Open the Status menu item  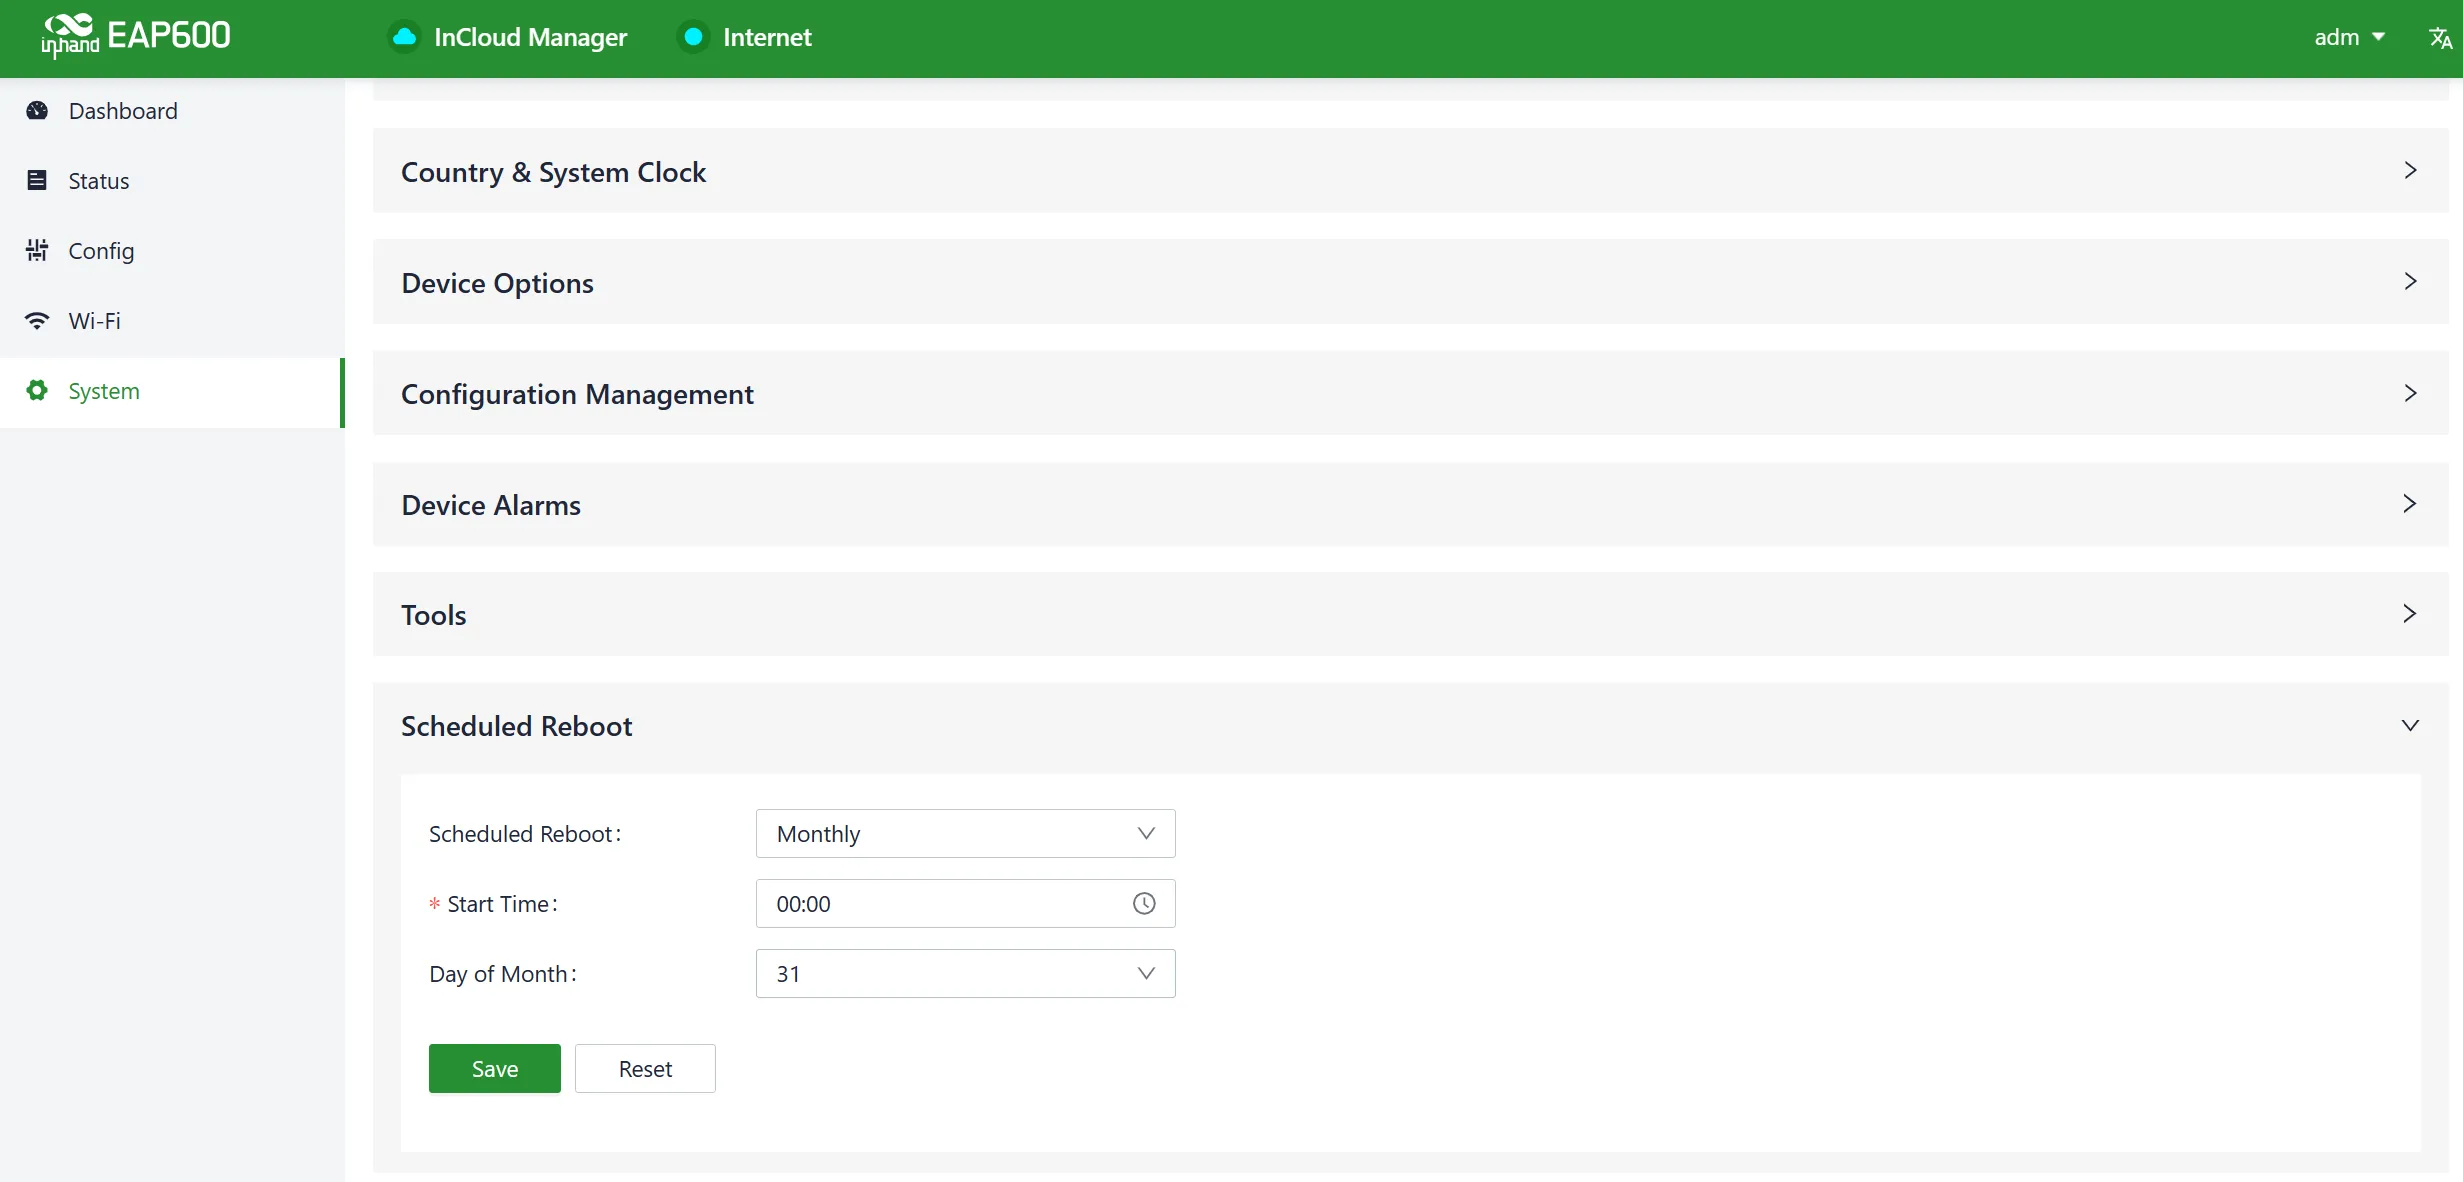pos(172,180)
